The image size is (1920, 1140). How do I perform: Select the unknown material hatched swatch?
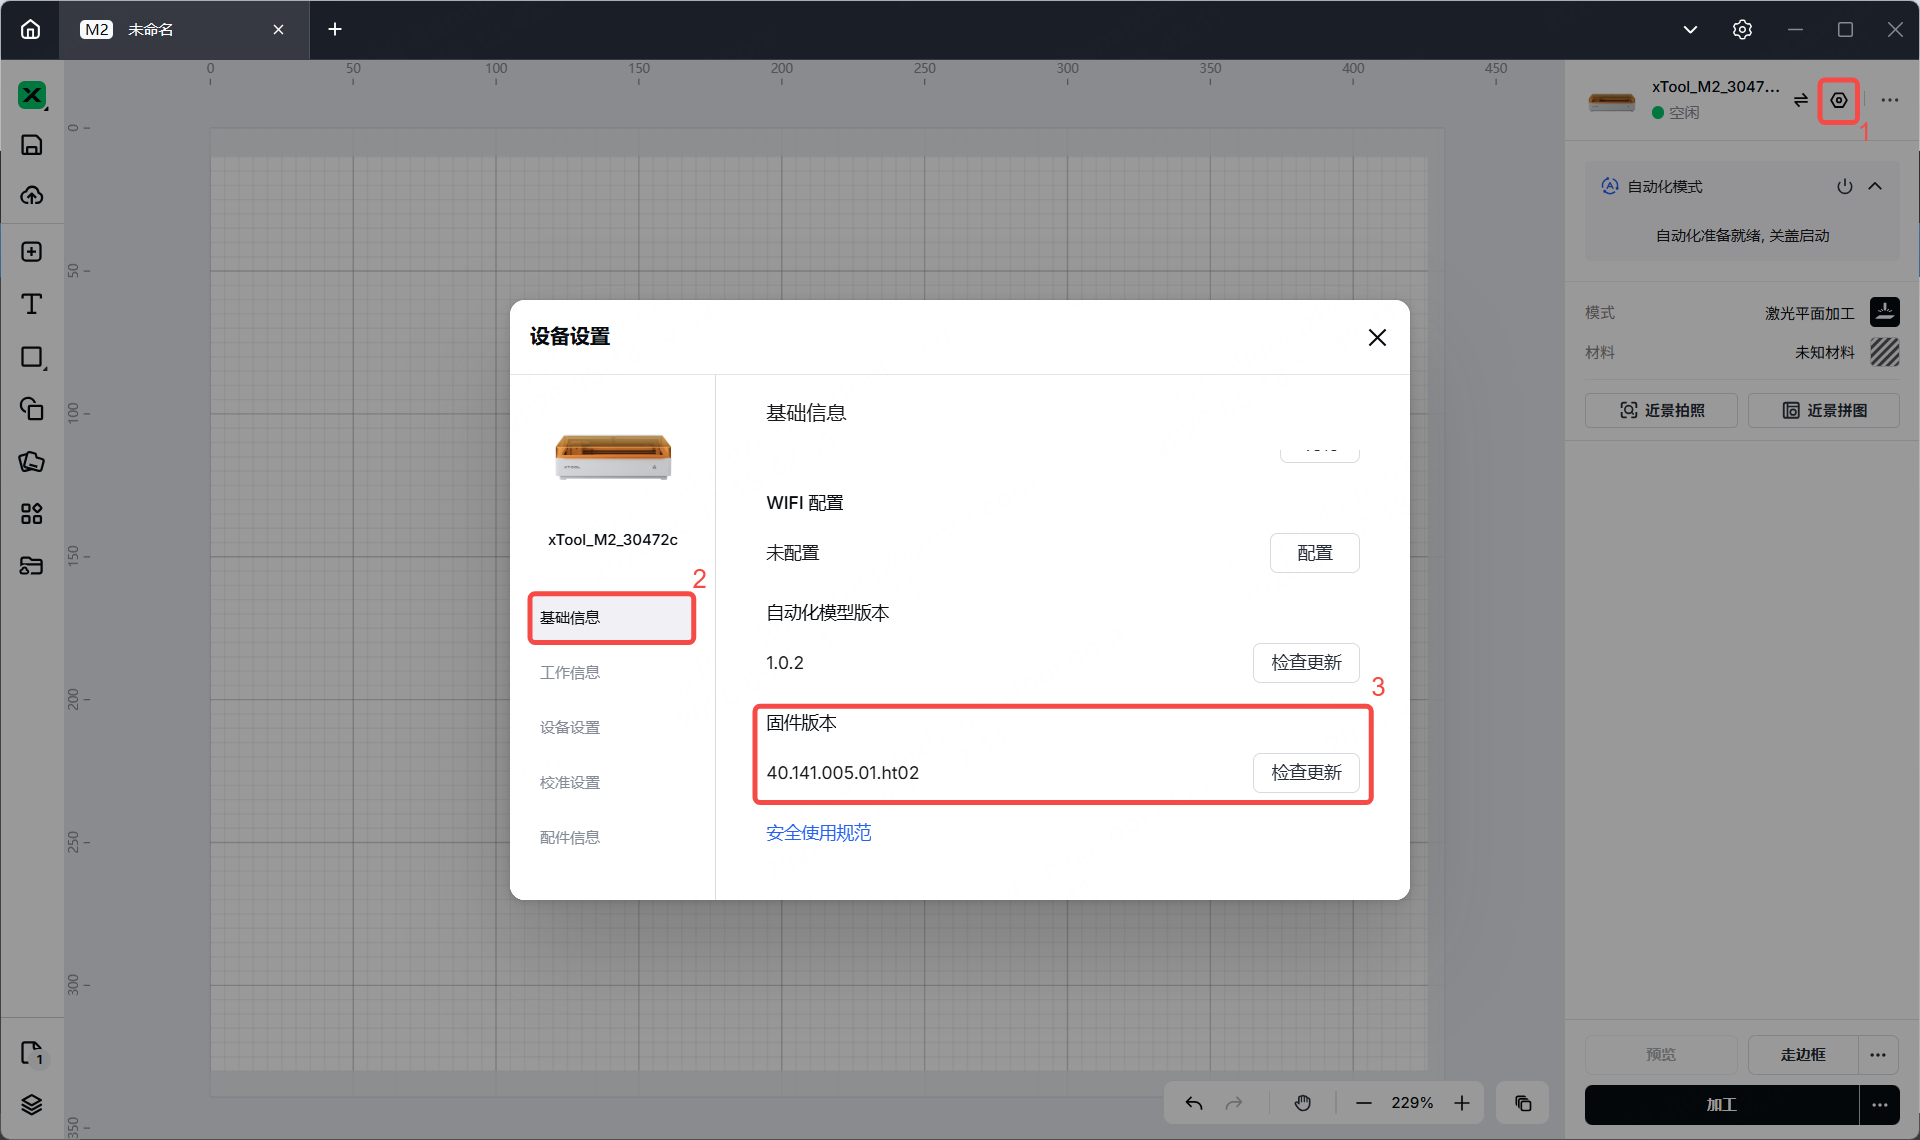click(x=1885, y=352)
